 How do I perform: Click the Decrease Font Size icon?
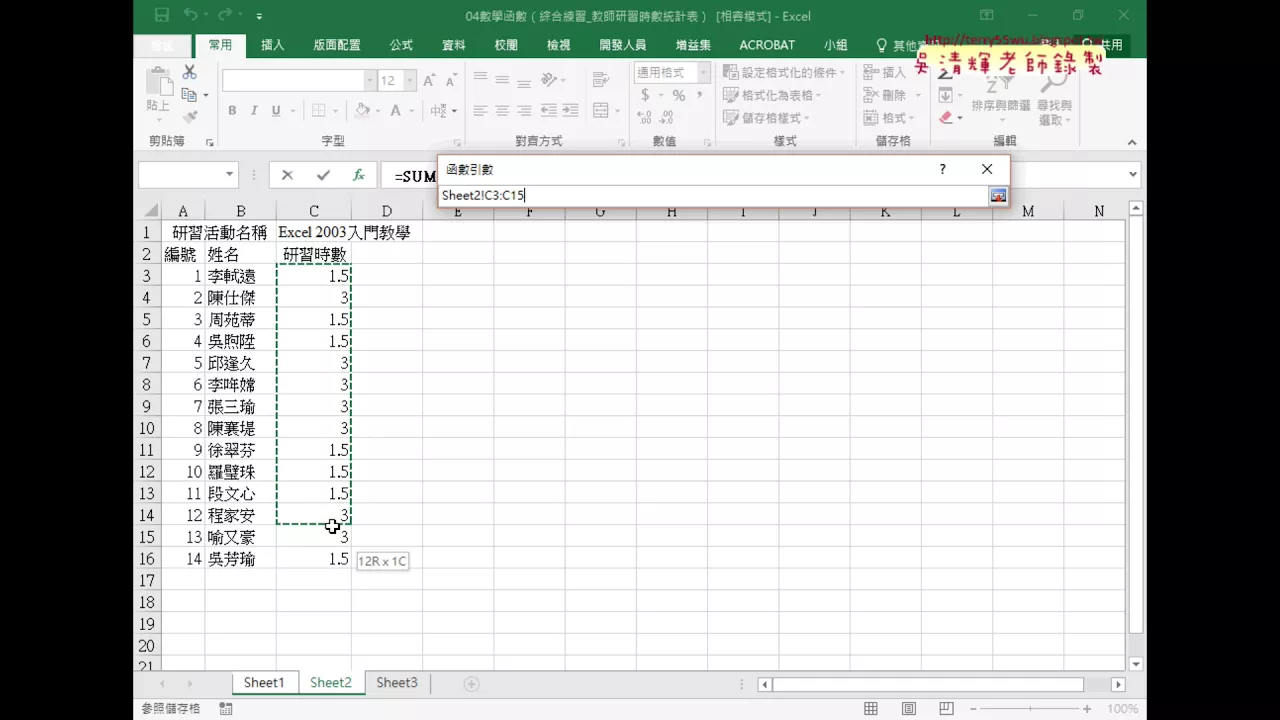pyautogui.click(x=451, y=81)
